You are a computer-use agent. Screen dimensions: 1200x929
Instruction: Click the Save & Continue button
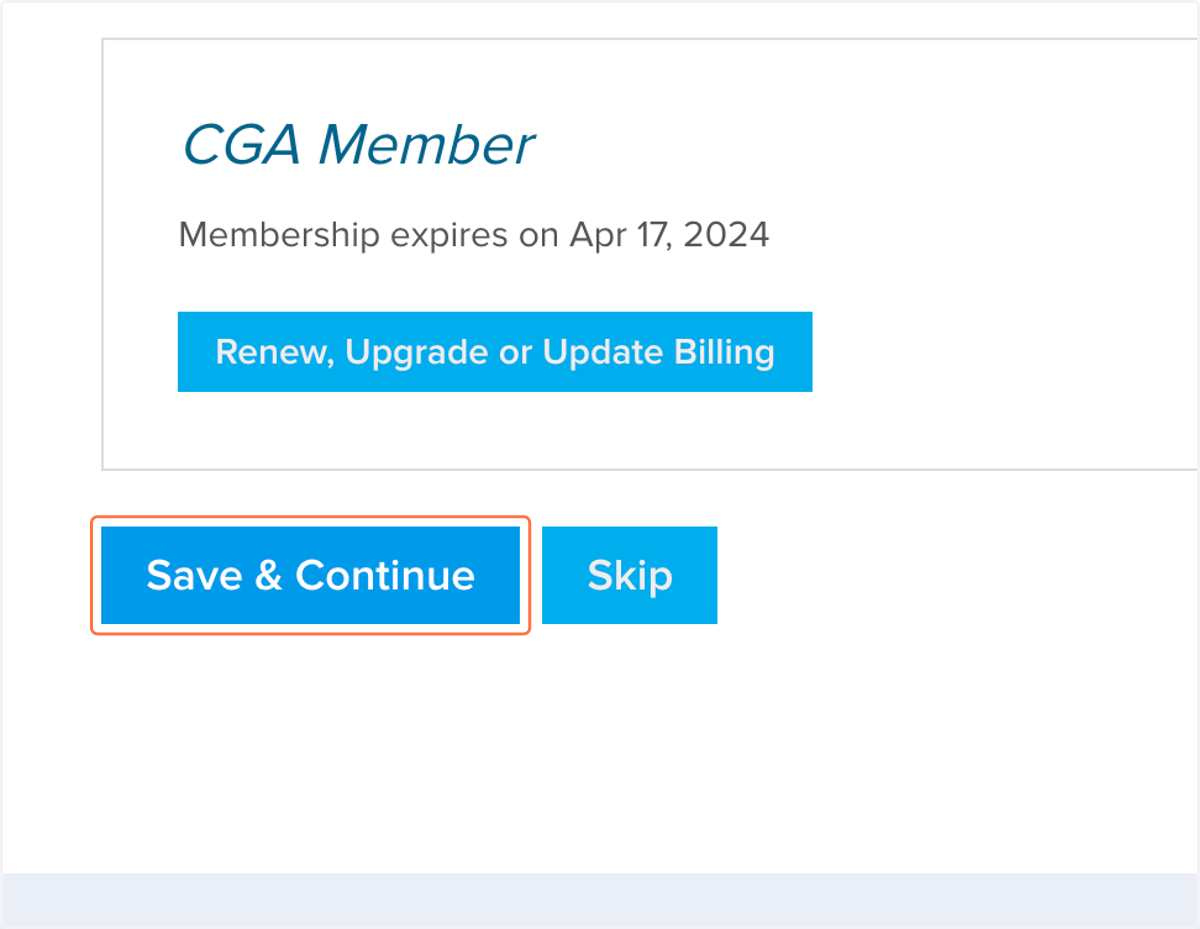click(310, 575)
